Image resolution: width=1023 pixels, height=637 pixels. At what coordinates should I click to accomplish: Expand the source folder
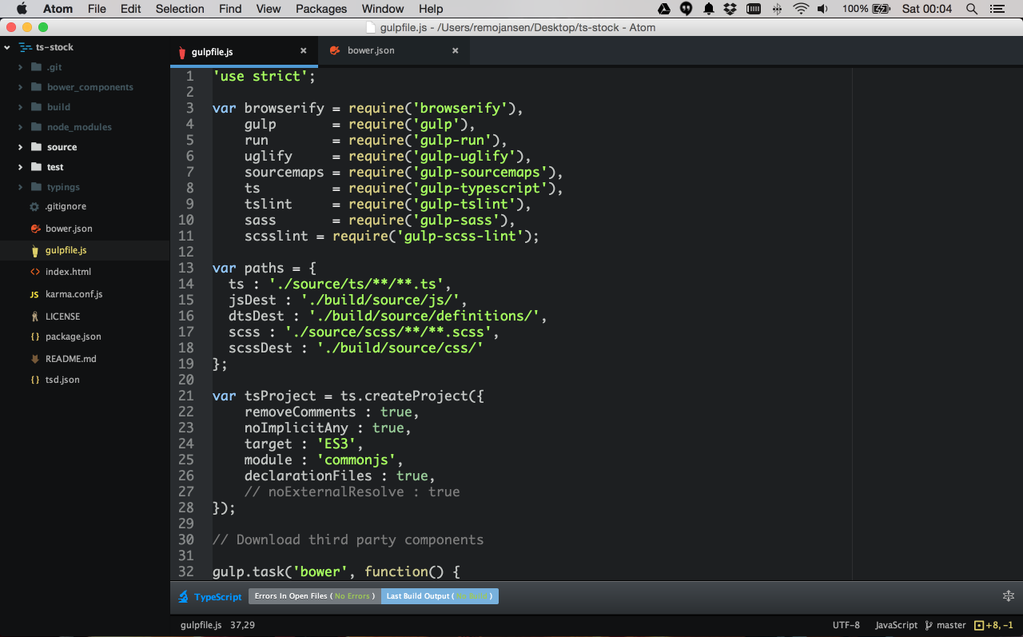point(20,147)
